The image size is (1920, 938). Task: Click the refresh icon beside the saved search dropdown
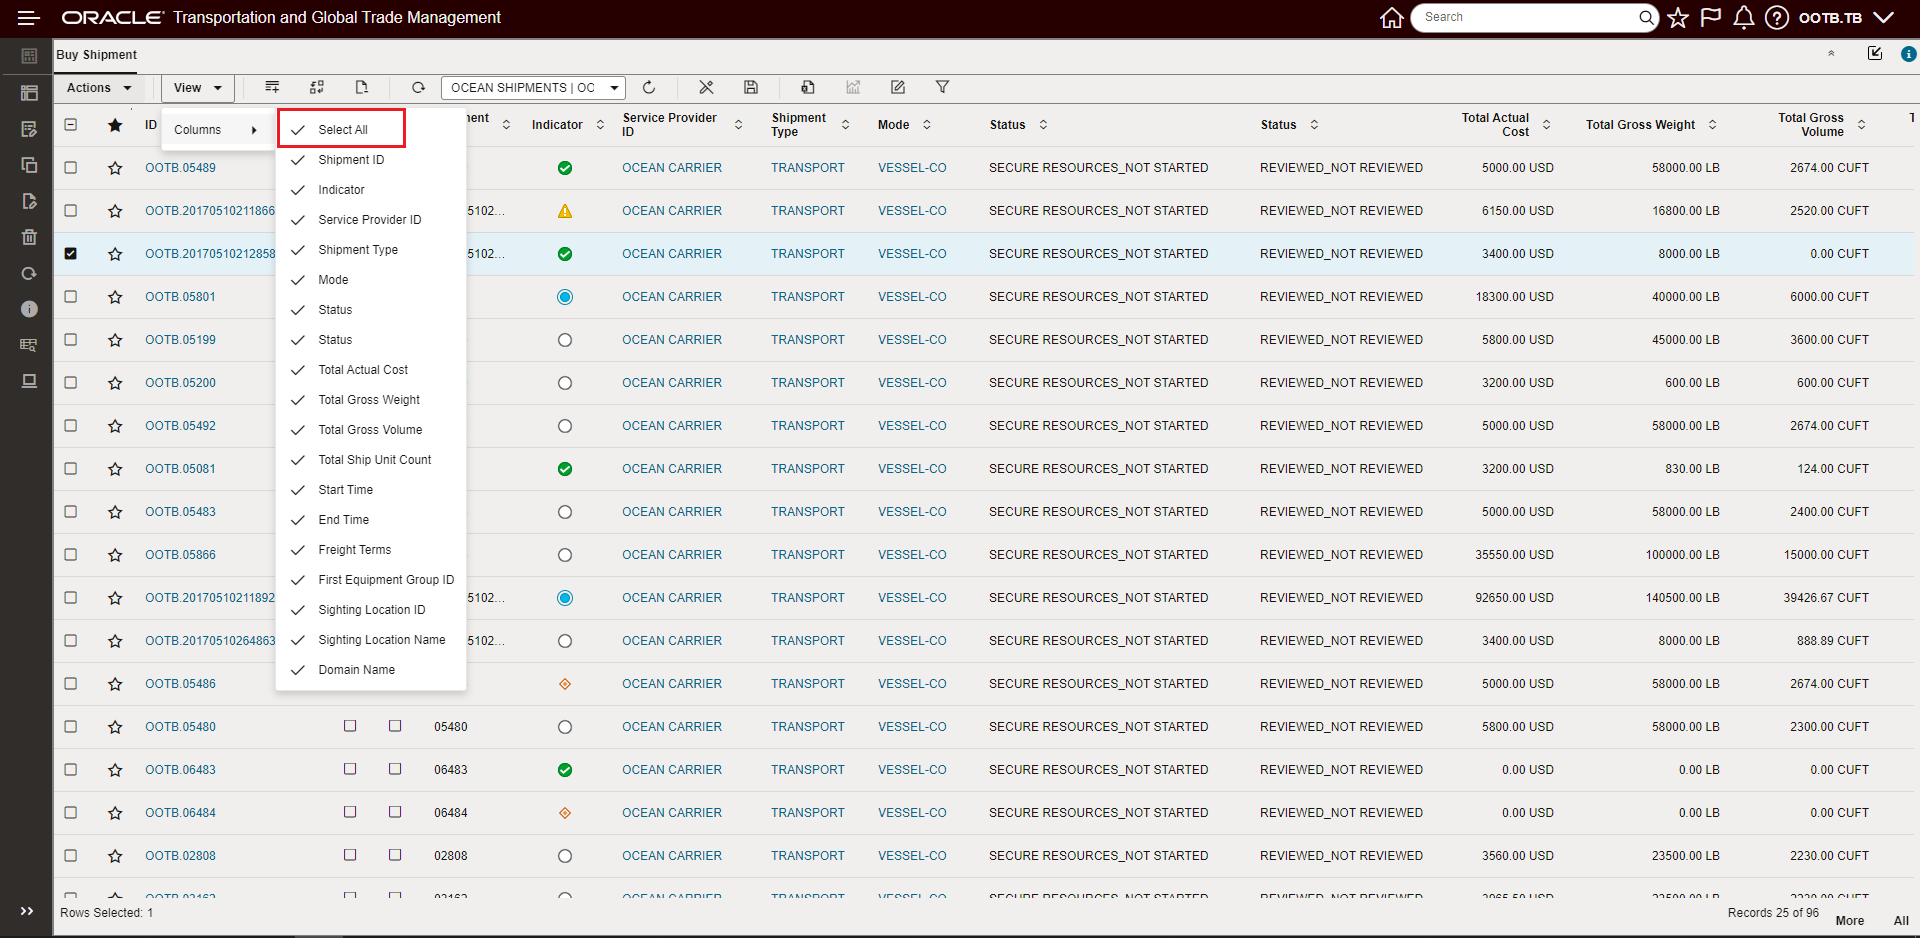pos(650,88)
